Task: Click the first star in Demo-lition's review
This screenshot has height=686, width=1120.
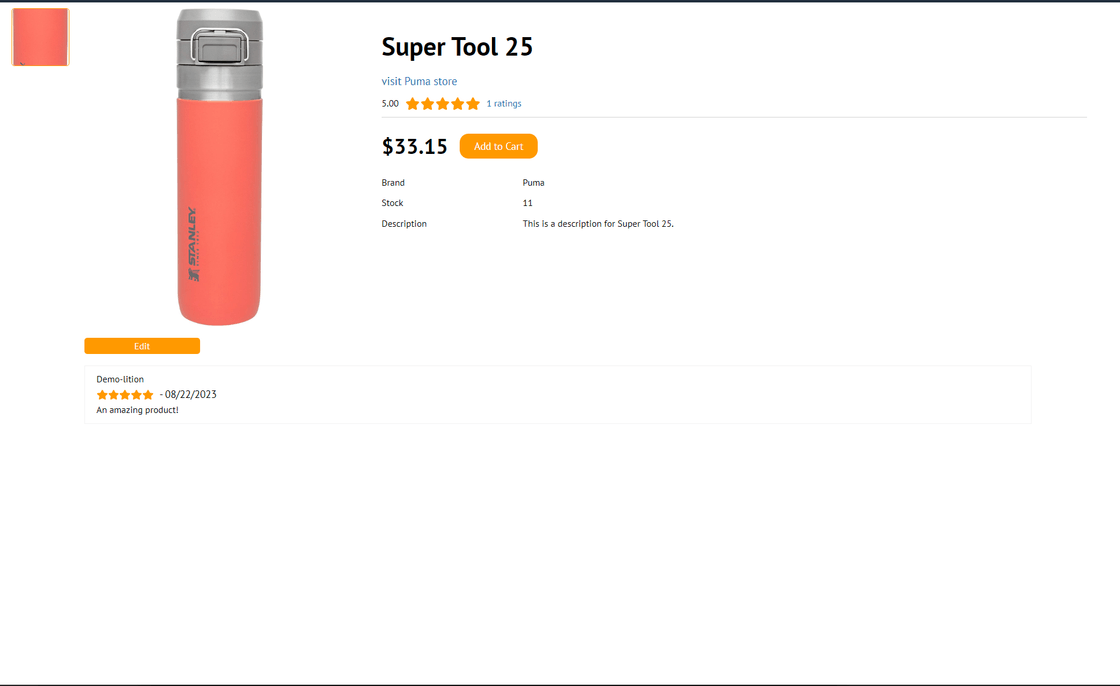Action: [x=102, y=395]
